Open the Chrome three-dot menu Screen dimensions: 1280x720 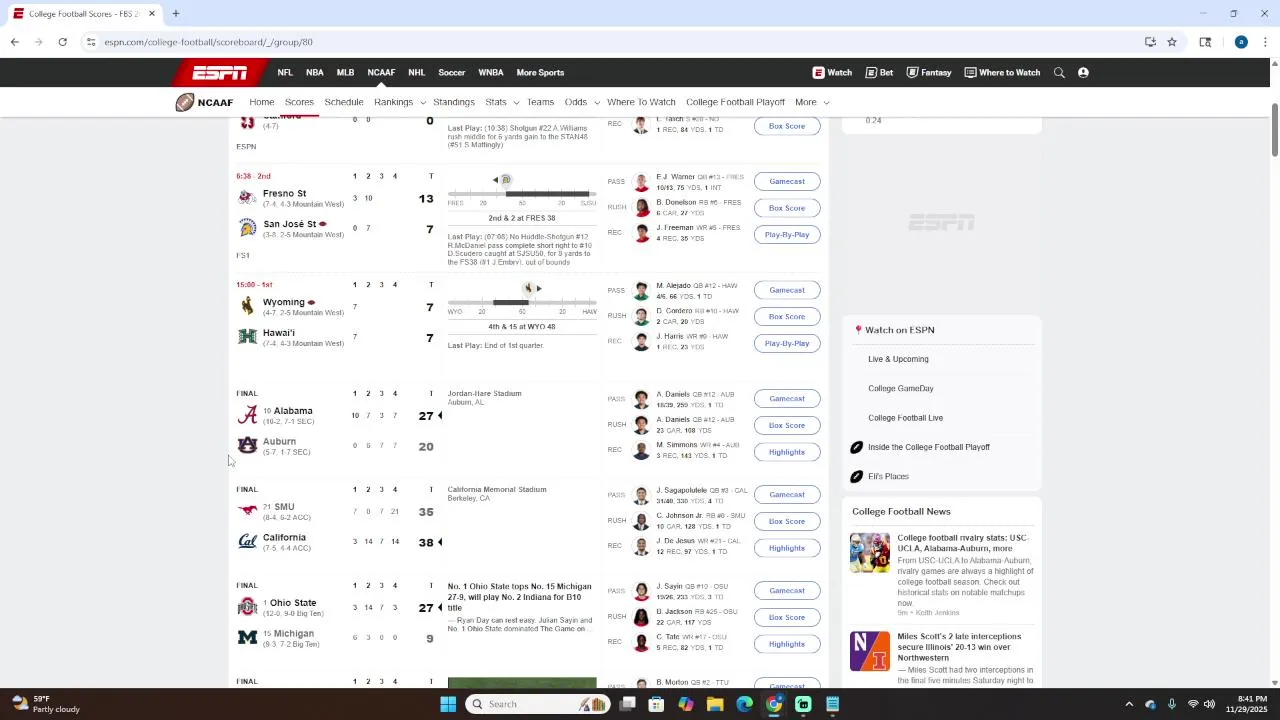(1265, 42)
